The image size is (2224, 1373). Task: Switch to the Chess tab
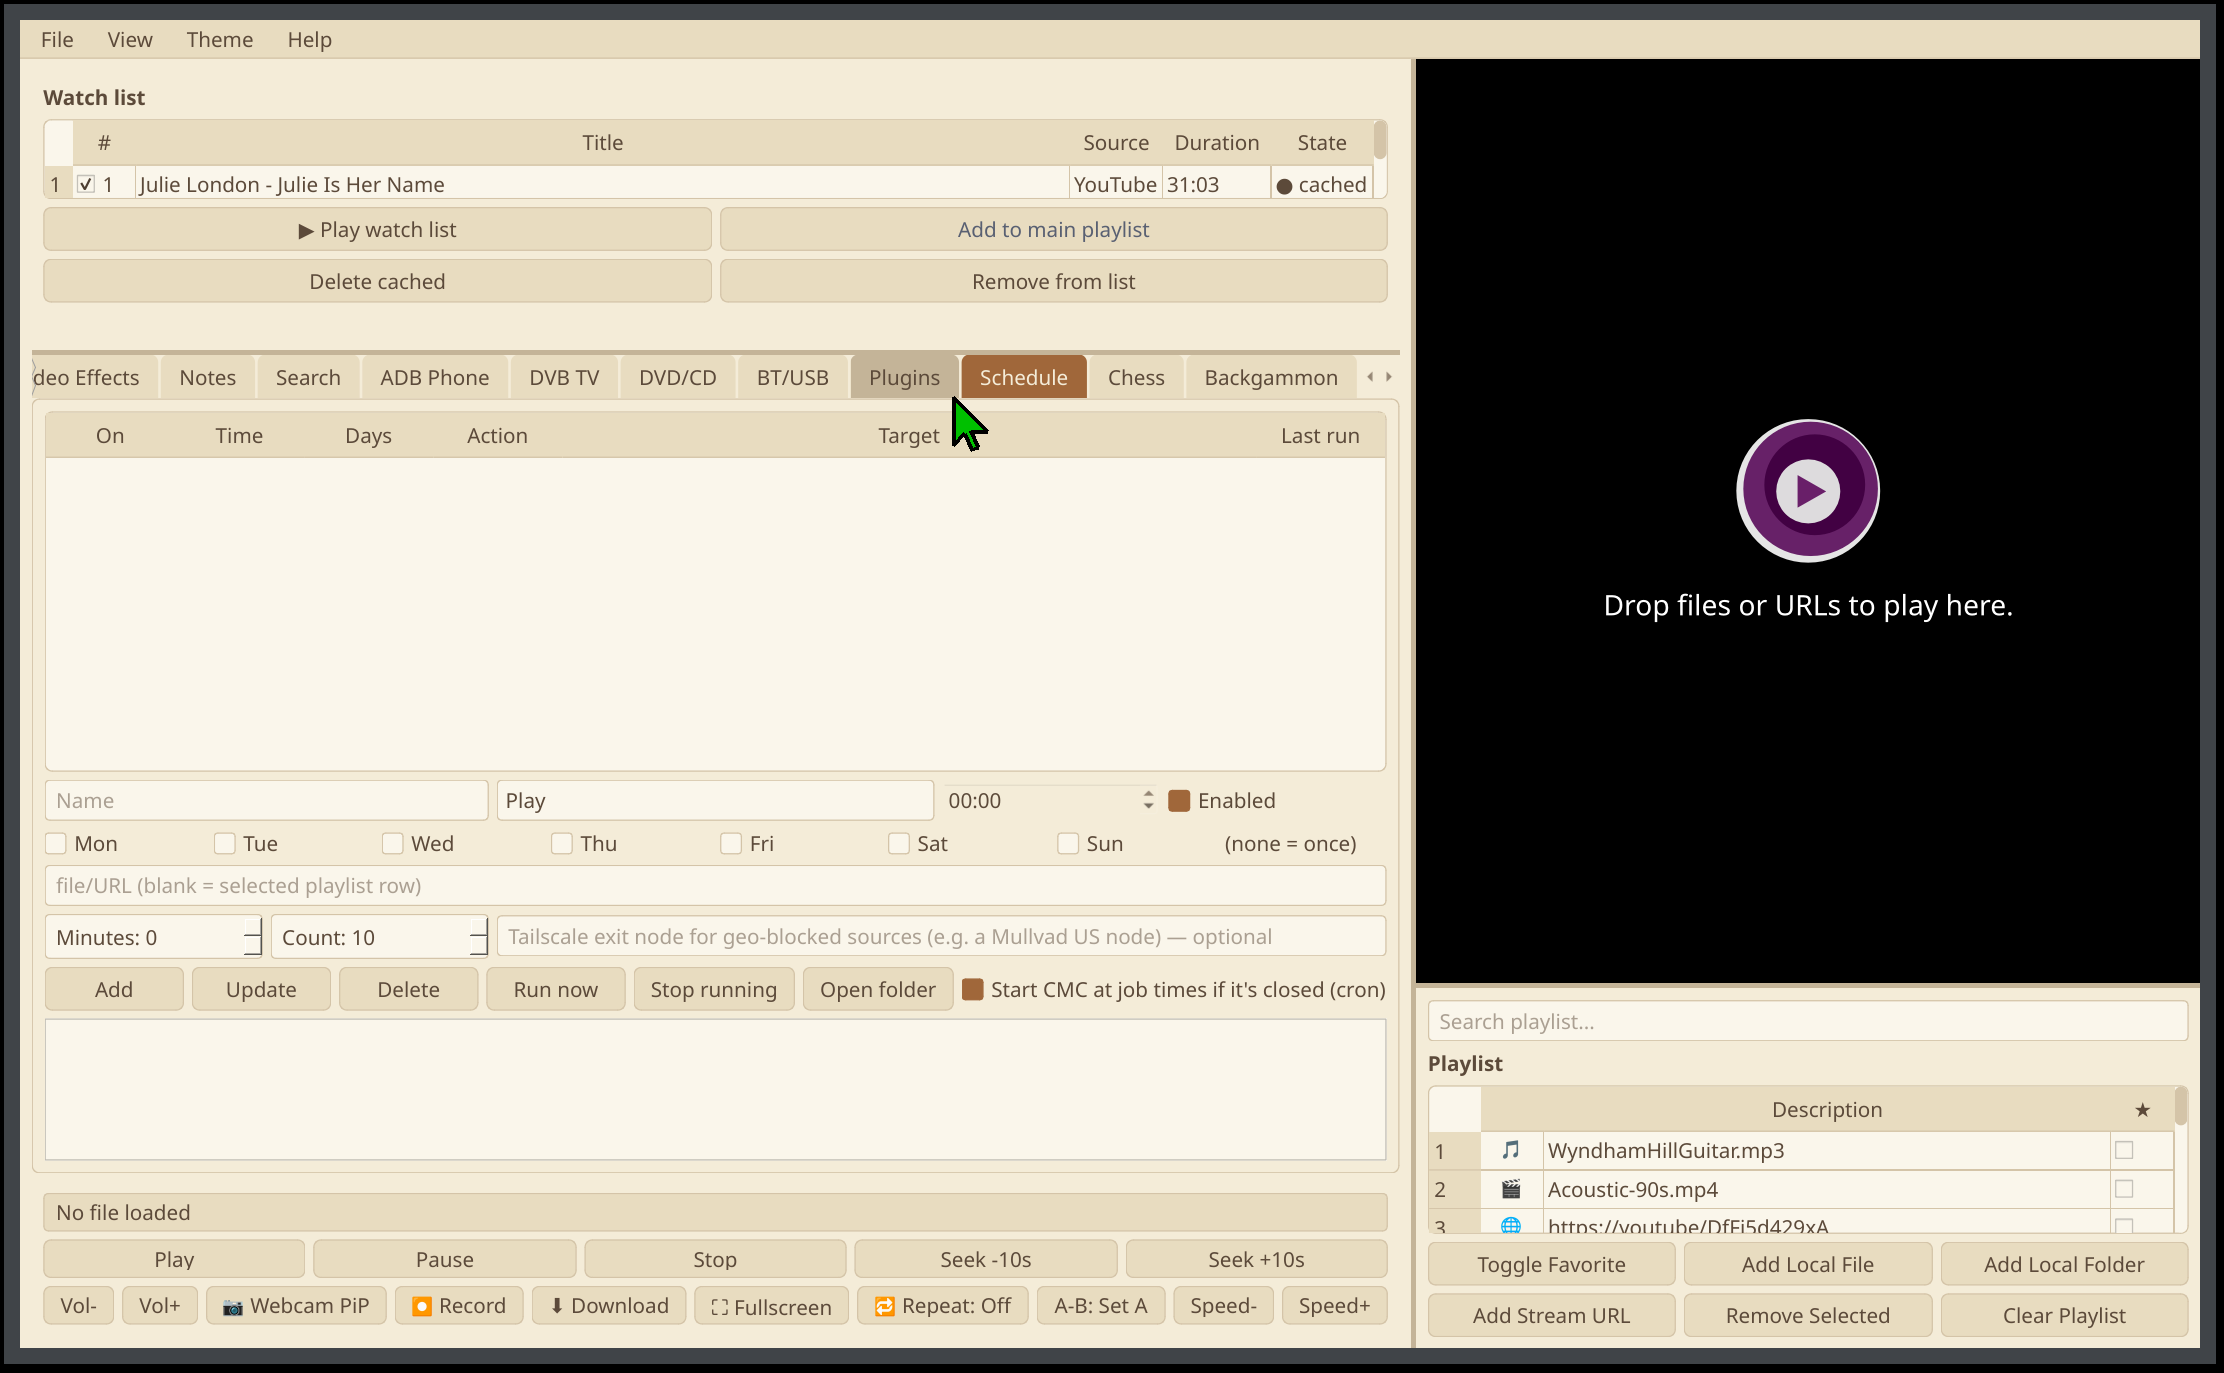click(1136, 378)
